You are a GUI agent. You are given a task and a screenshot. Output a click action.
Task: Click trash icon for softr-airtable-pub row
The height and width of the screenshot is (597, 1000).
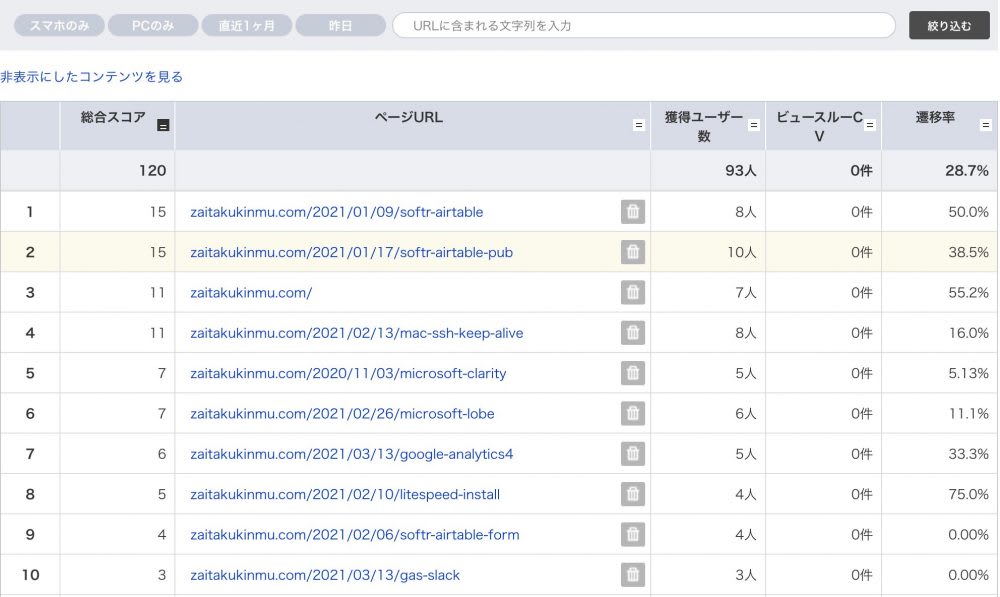[633, 252]
